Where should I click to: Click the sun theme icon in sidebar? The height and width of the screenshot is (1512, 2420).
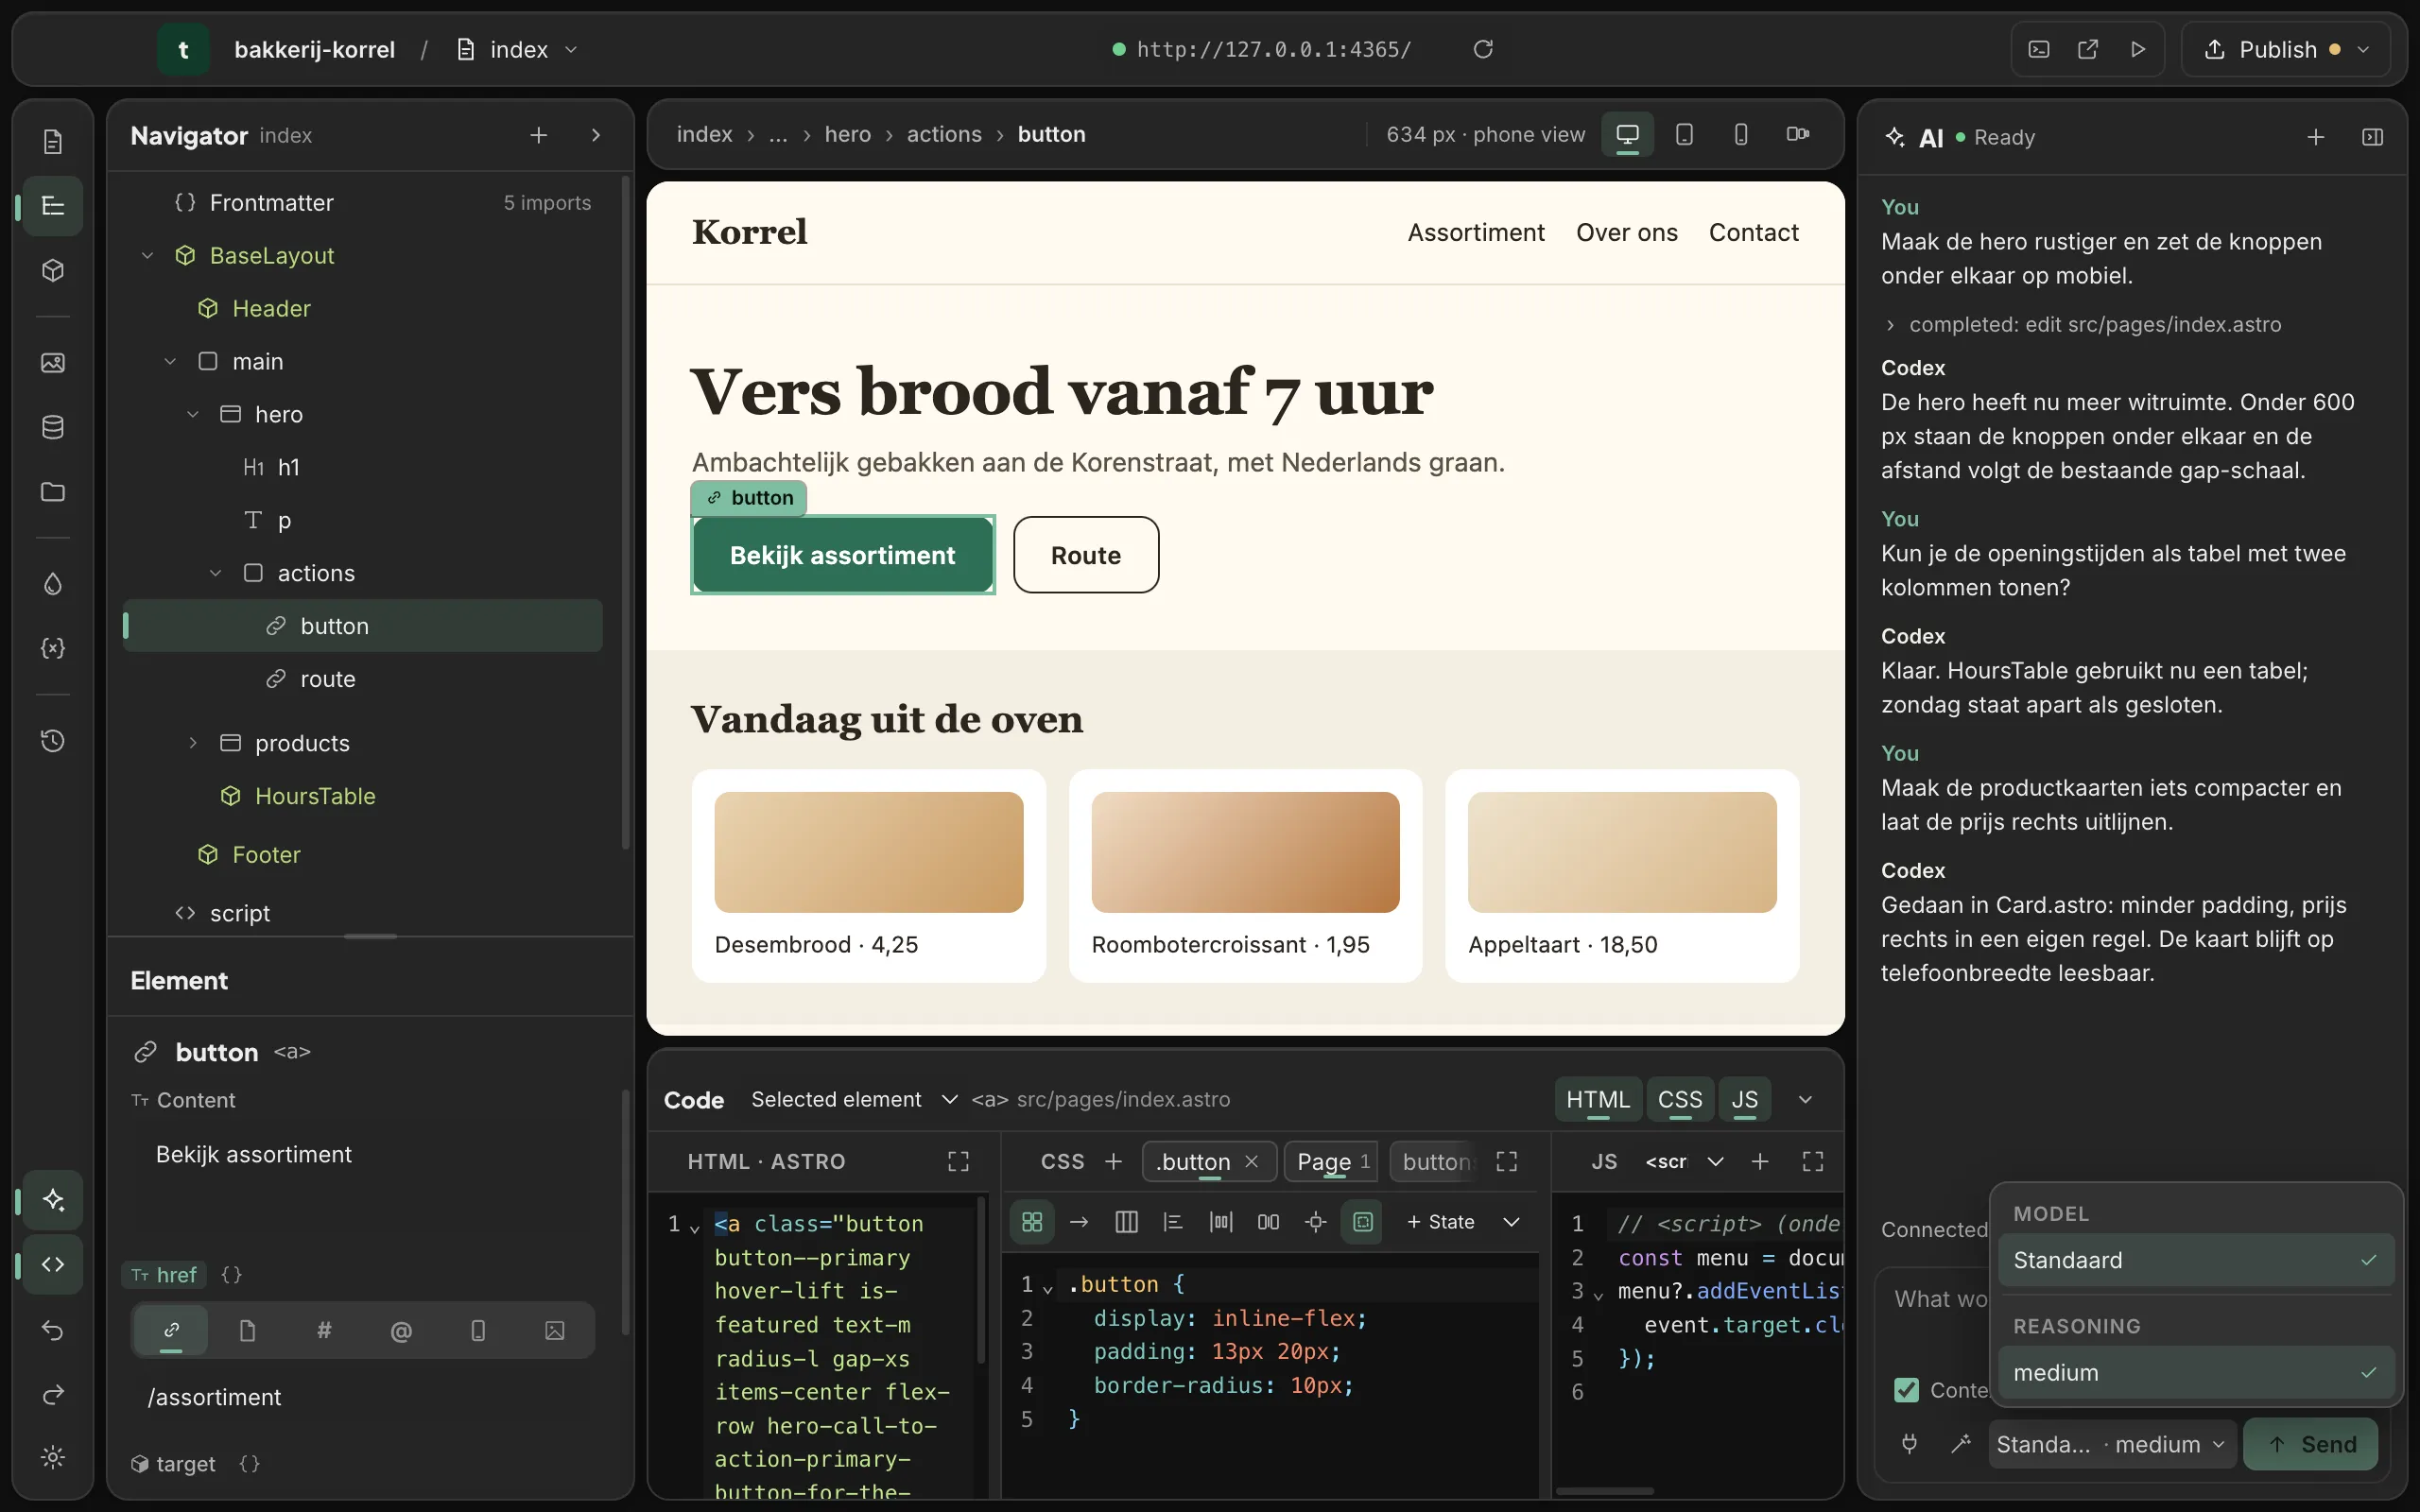click(x=53, y=1457)
